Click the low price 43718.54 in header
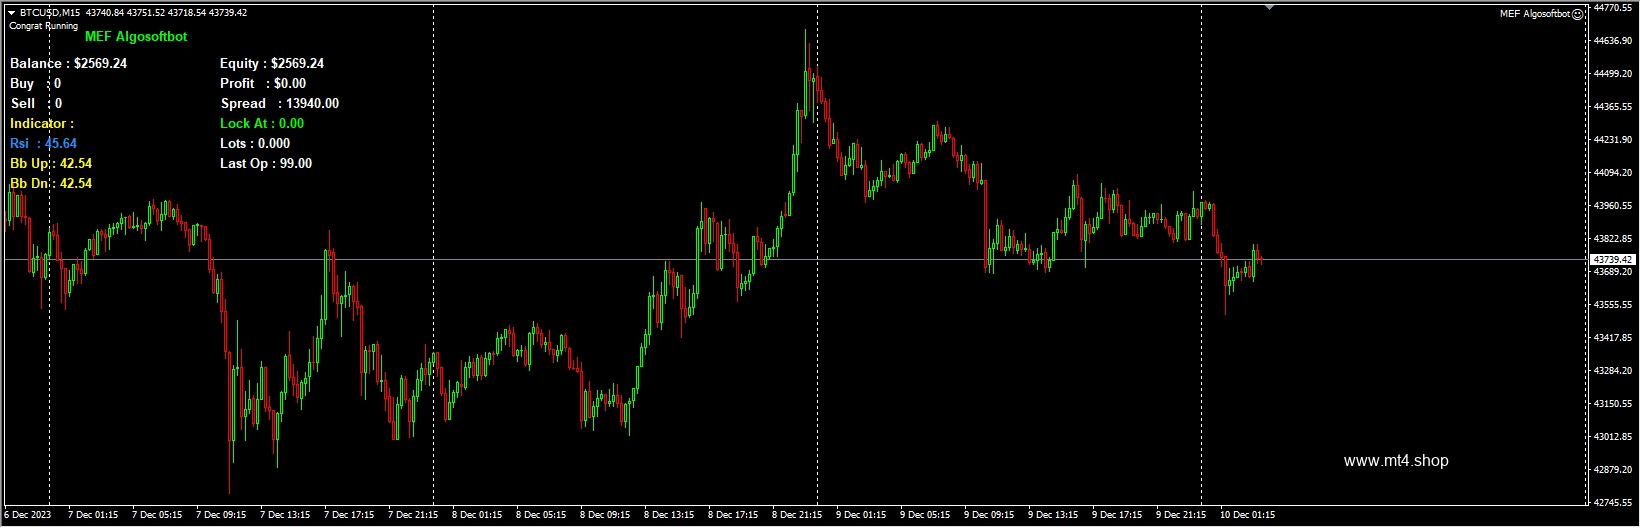The image size is (1641, 528). pos(187,13)
